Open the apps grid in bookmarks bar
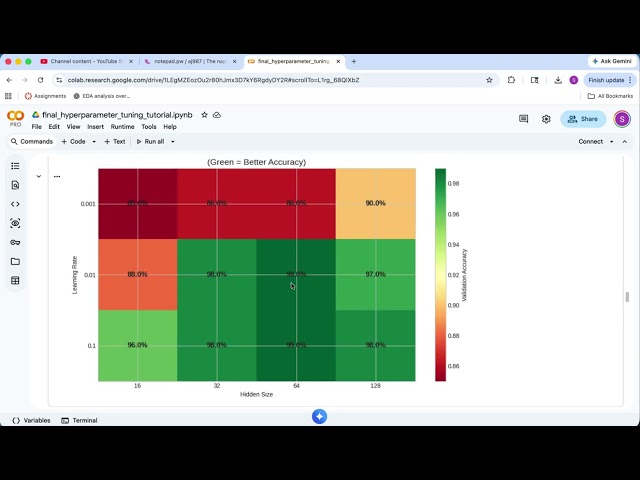 (x=8, y=96)
